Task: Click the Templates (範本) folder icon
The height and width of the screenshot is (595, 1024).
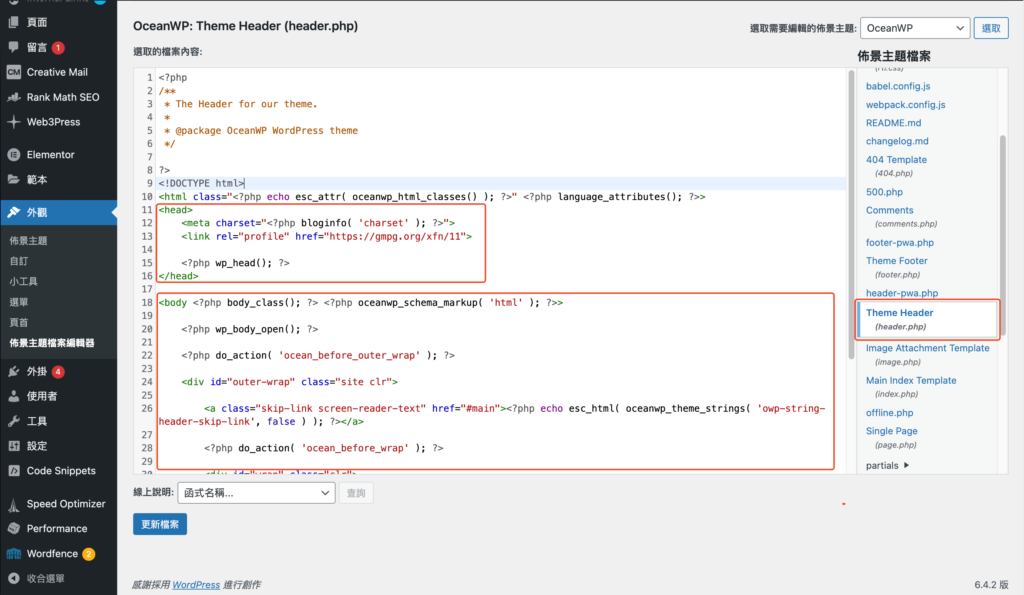Action: (13, 179)
